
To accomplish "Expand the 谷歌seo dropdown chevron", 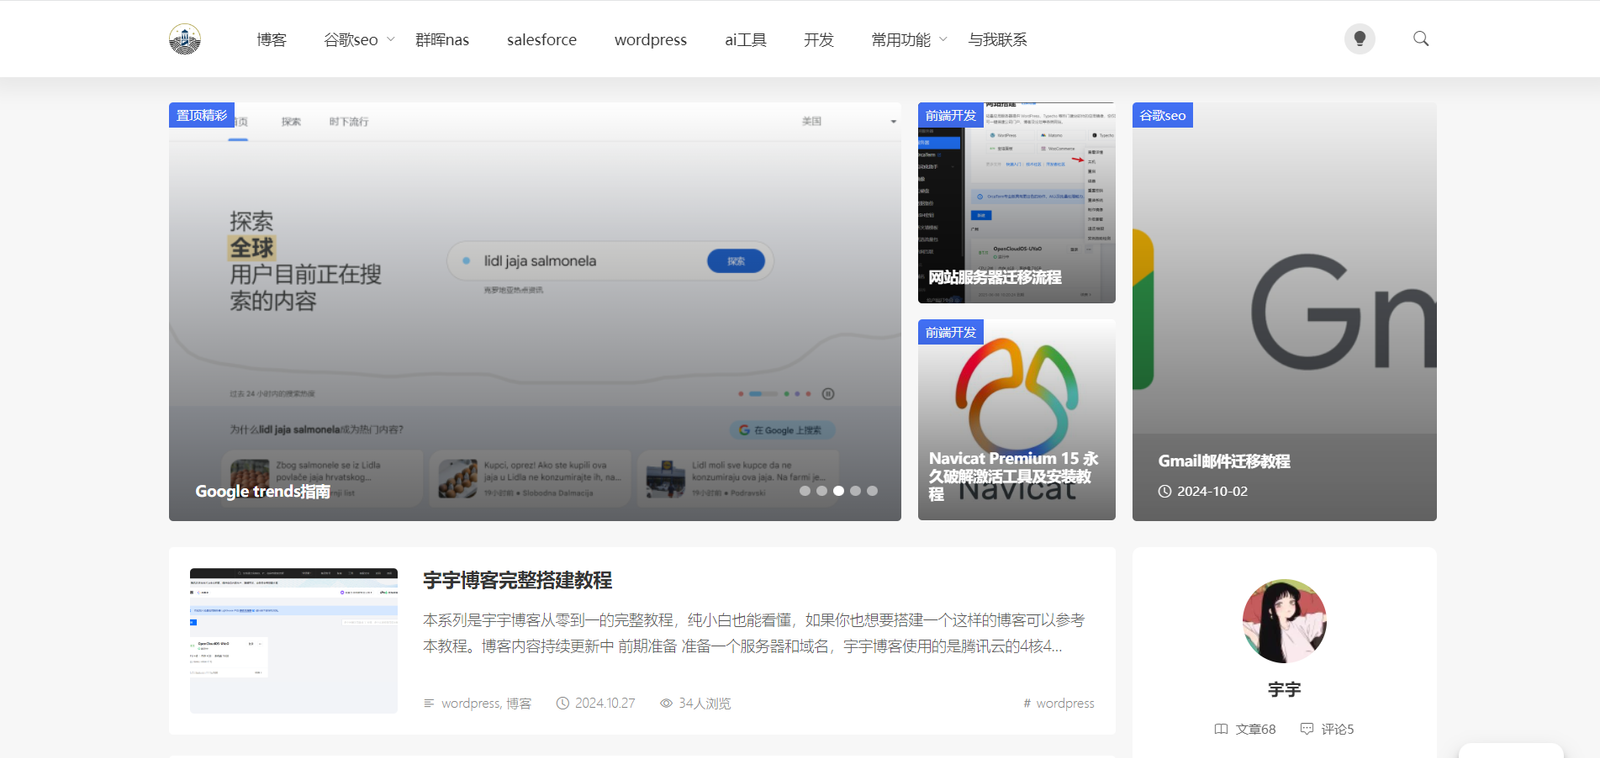I will 391,39.
